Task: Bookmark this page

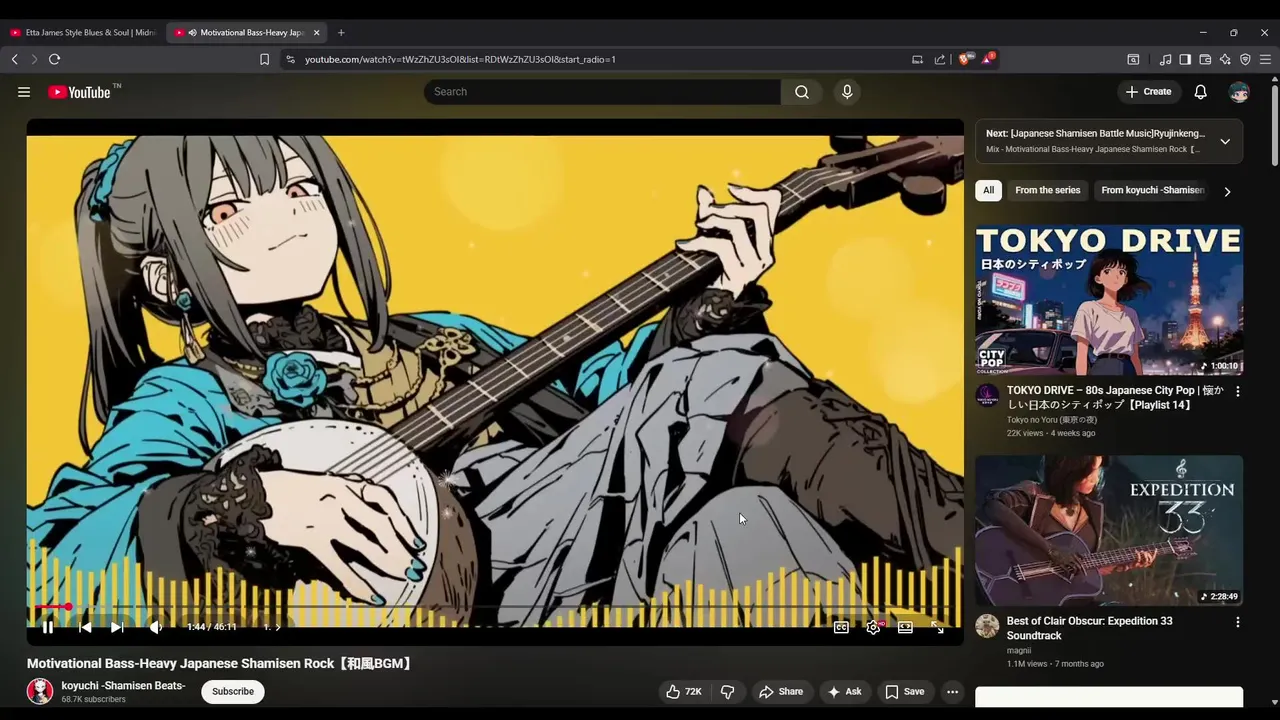Action: (264, 59)
